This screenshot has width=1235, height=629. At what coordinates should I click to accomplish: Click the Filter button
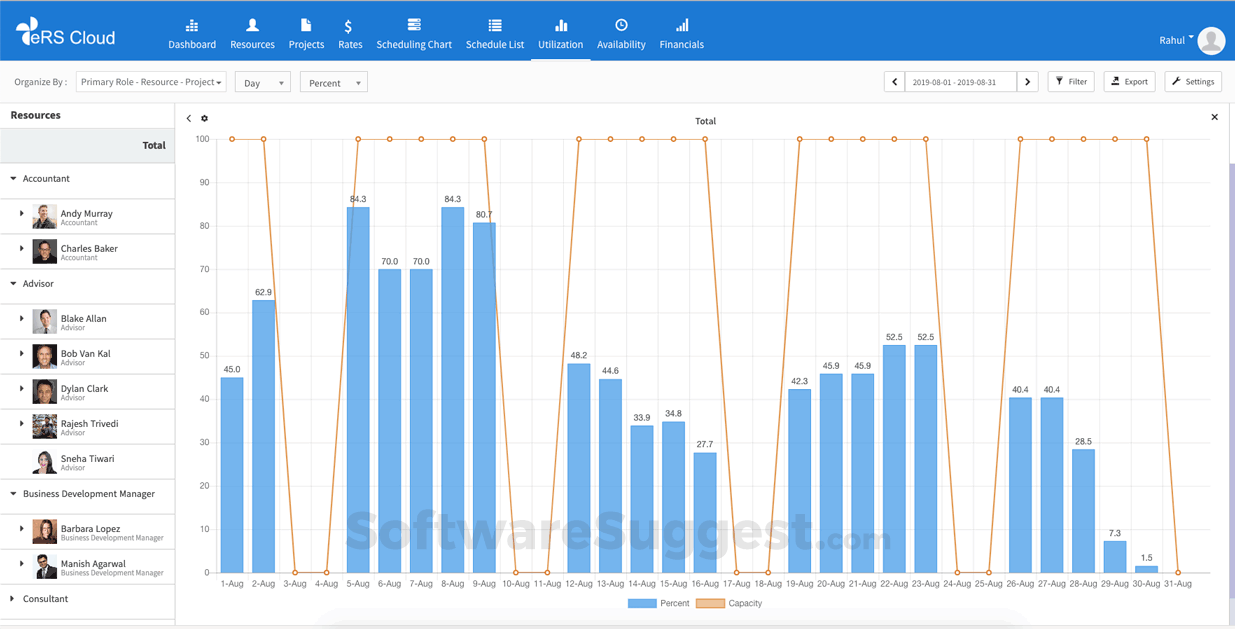coord(1071,82)
